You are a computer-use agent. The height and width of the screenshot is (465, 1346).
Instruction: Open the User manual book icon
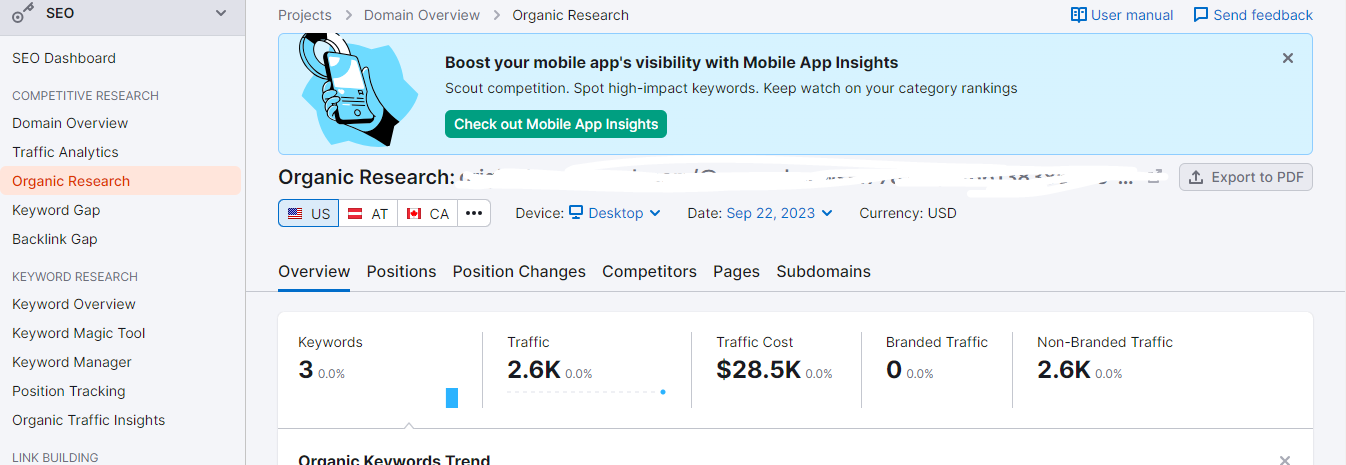point(1078,15)
